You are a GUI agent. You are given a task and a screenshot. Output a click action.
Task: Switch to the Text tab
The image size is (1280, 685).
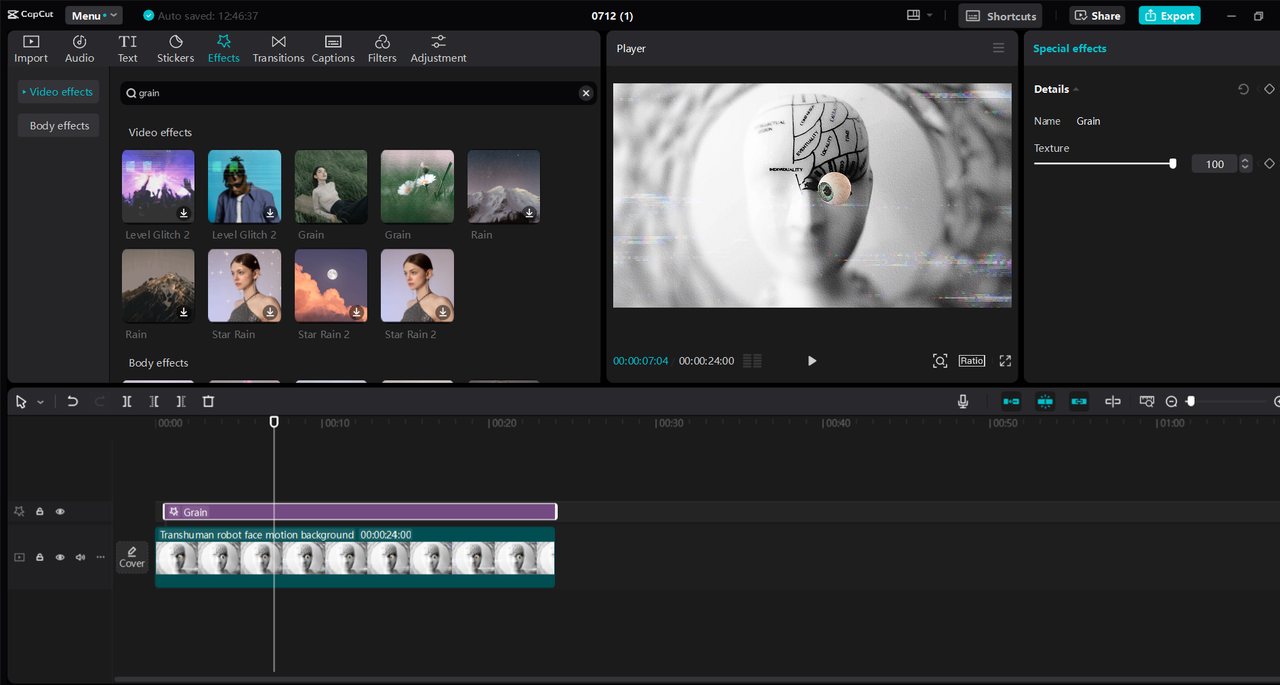pyautogui.click(x=128, y=49)
